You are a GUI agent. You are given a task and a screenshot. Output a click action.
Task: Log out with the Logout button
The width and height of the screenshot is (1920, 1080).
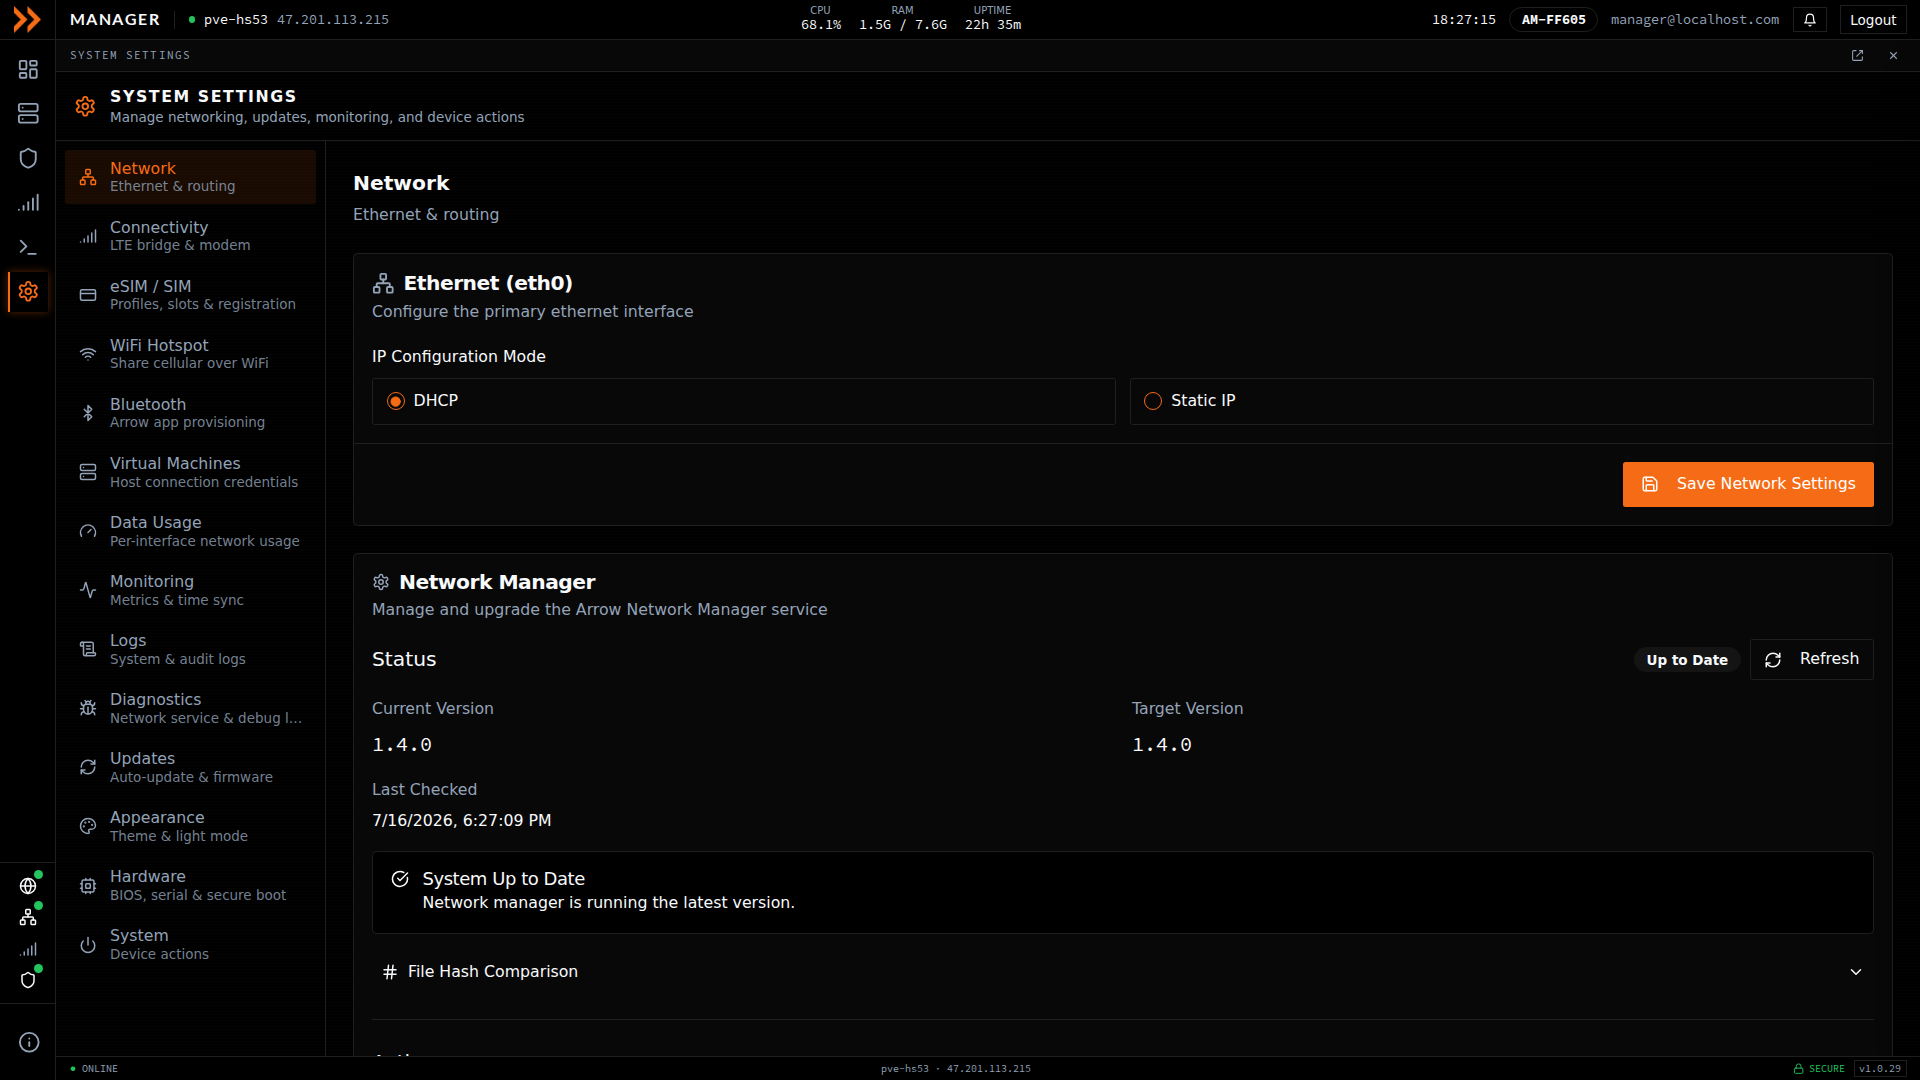(1872, 20)
